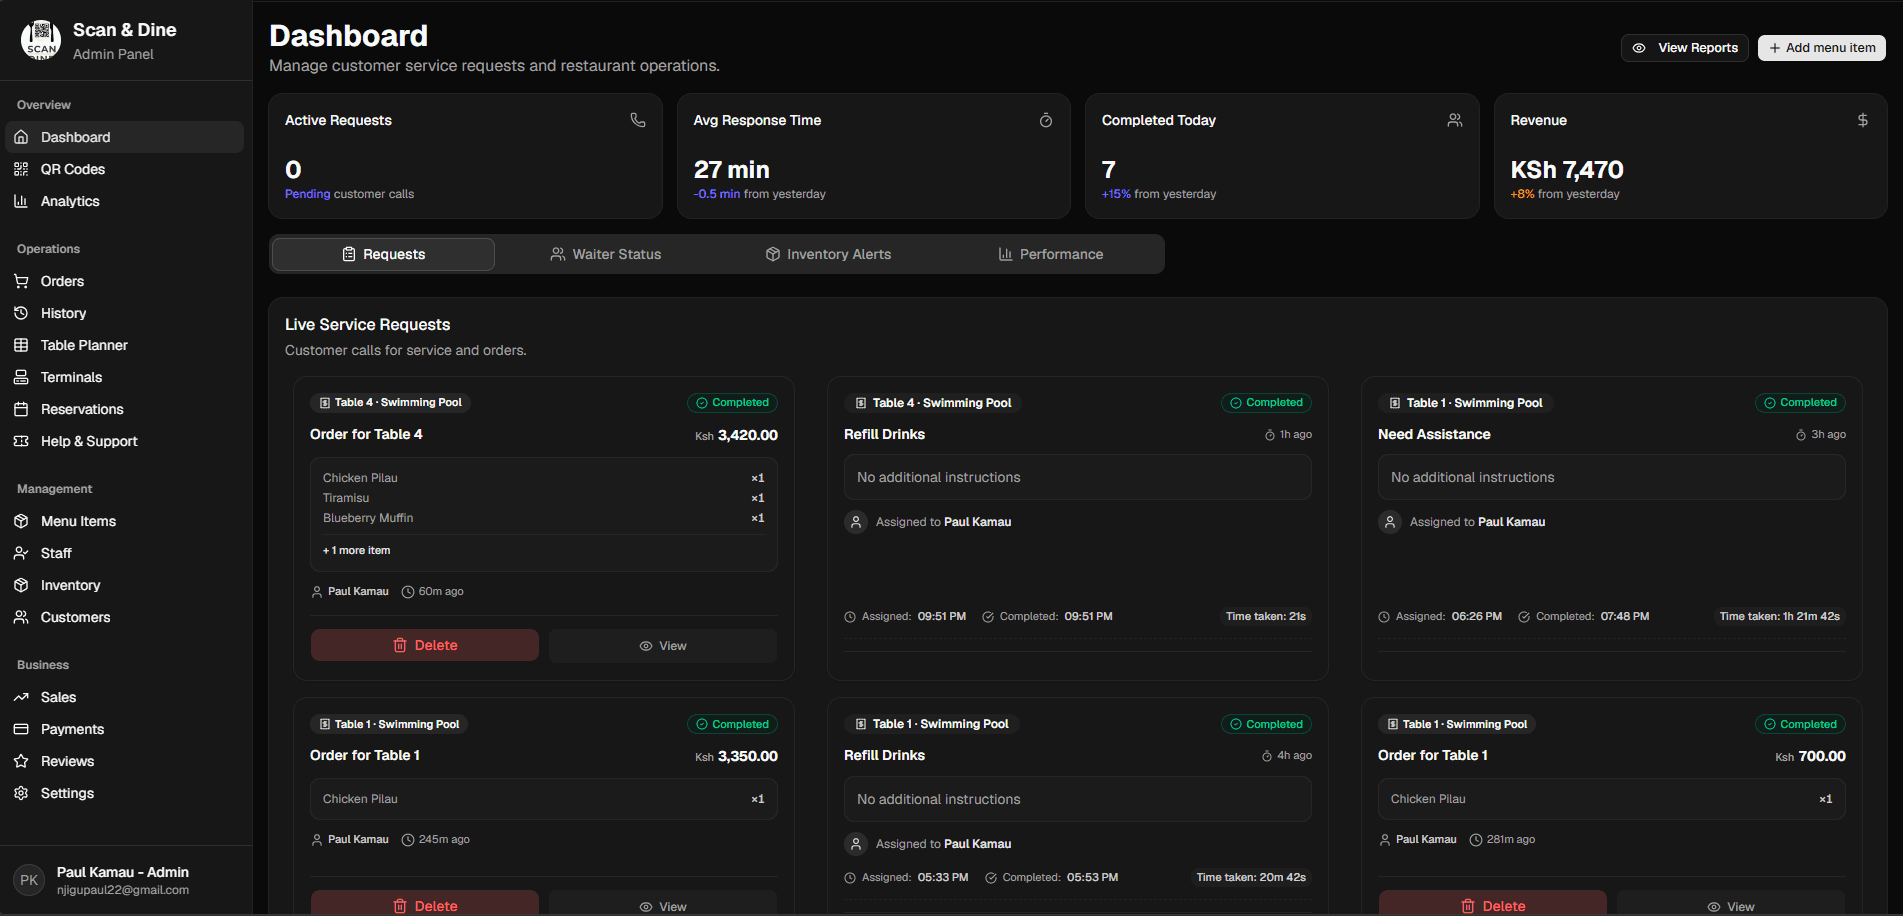Click the Active Requests phone icon
1903x916 pixels.
coord(638,120)
